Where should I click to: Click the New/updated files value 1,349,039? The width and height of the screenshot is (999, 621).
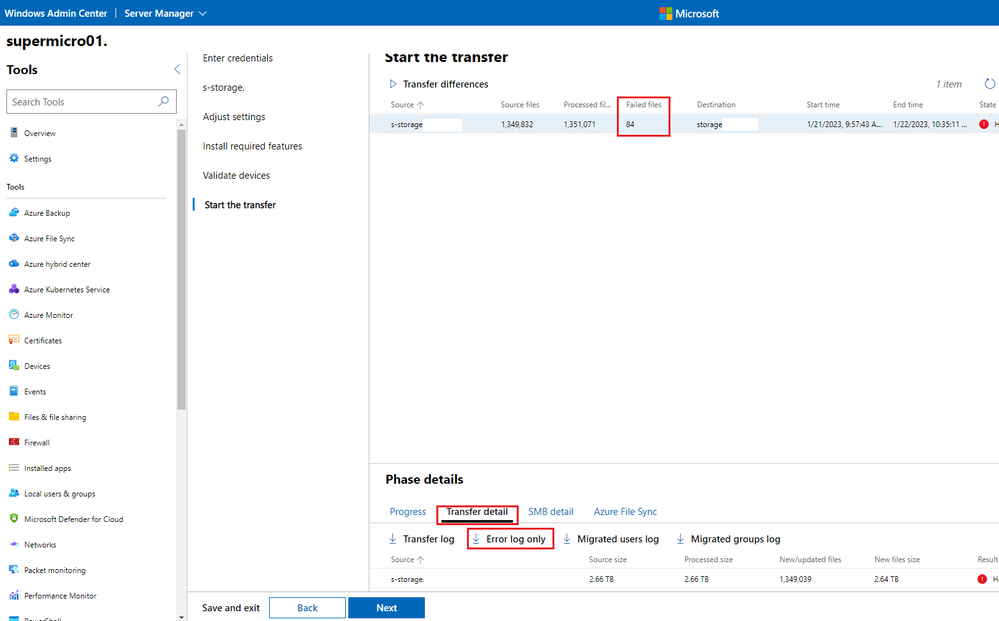pyautogui.click(x=795, y=579)
